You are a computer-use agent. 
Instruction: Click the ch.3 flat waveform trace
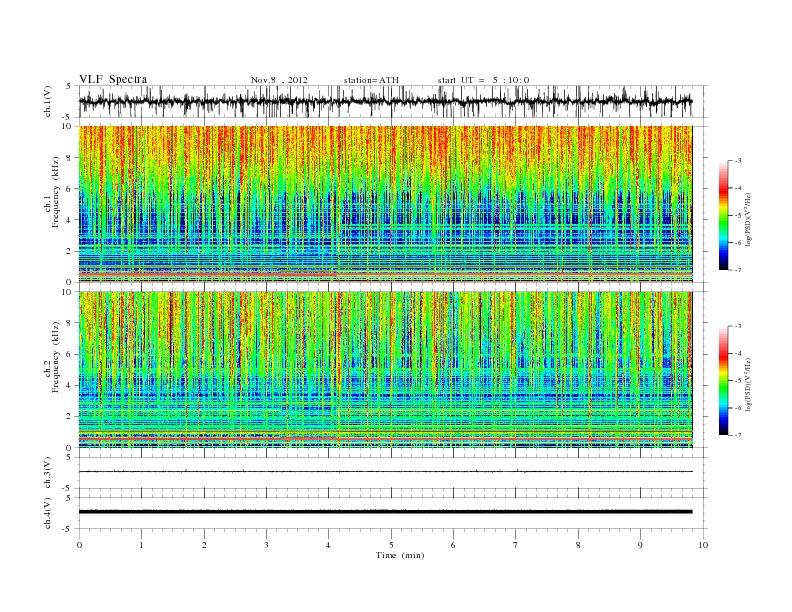tap(385, 472)
